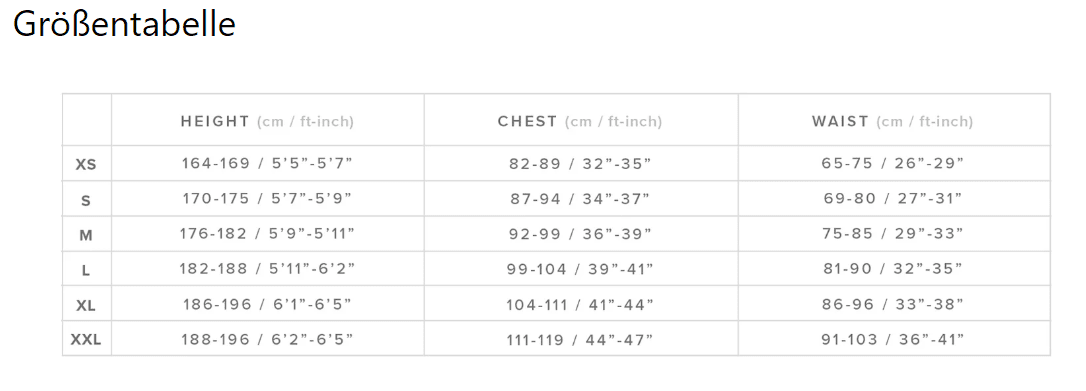
Task: Click the S size row label
Action: coord(86,201)
